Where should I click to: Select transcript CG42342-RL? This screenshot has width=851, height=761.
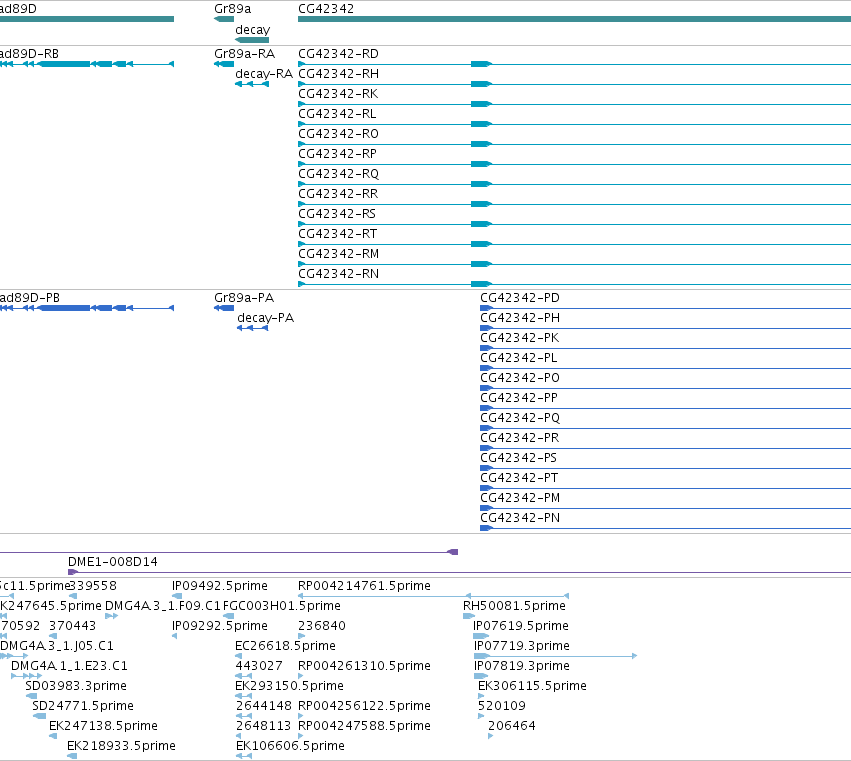coord(337,114)
